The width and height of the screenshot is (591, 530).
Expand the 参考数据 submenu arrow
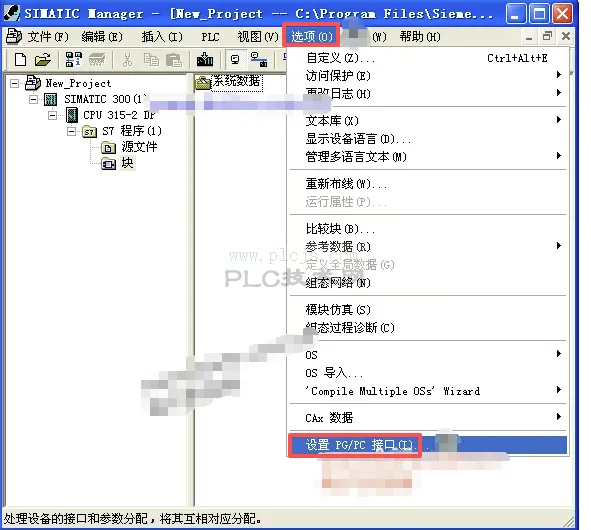559,245
